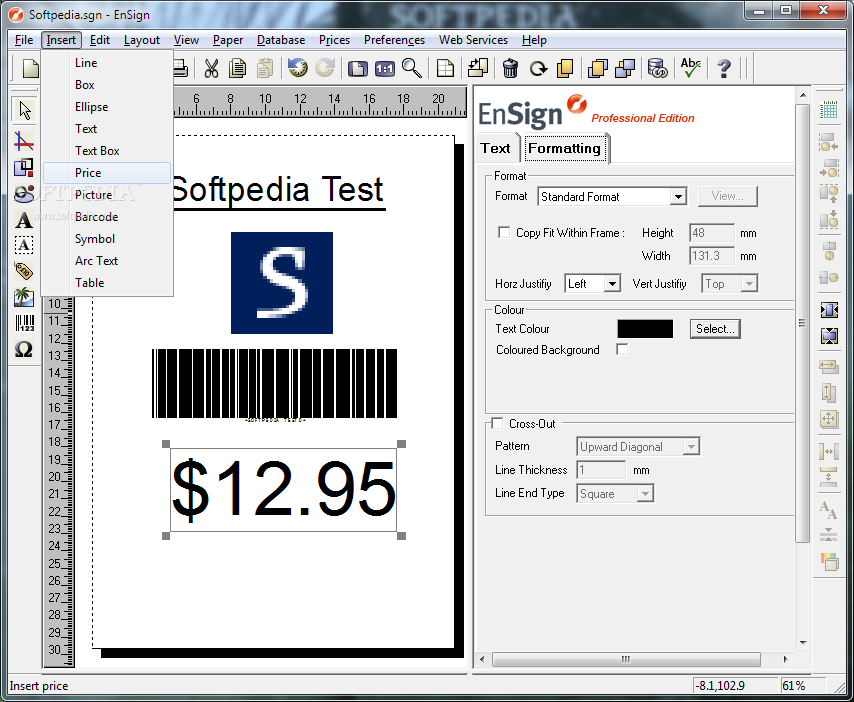Select the blue S logo image
This screenshot has height=702, width=854.
[x=282, y=283]
